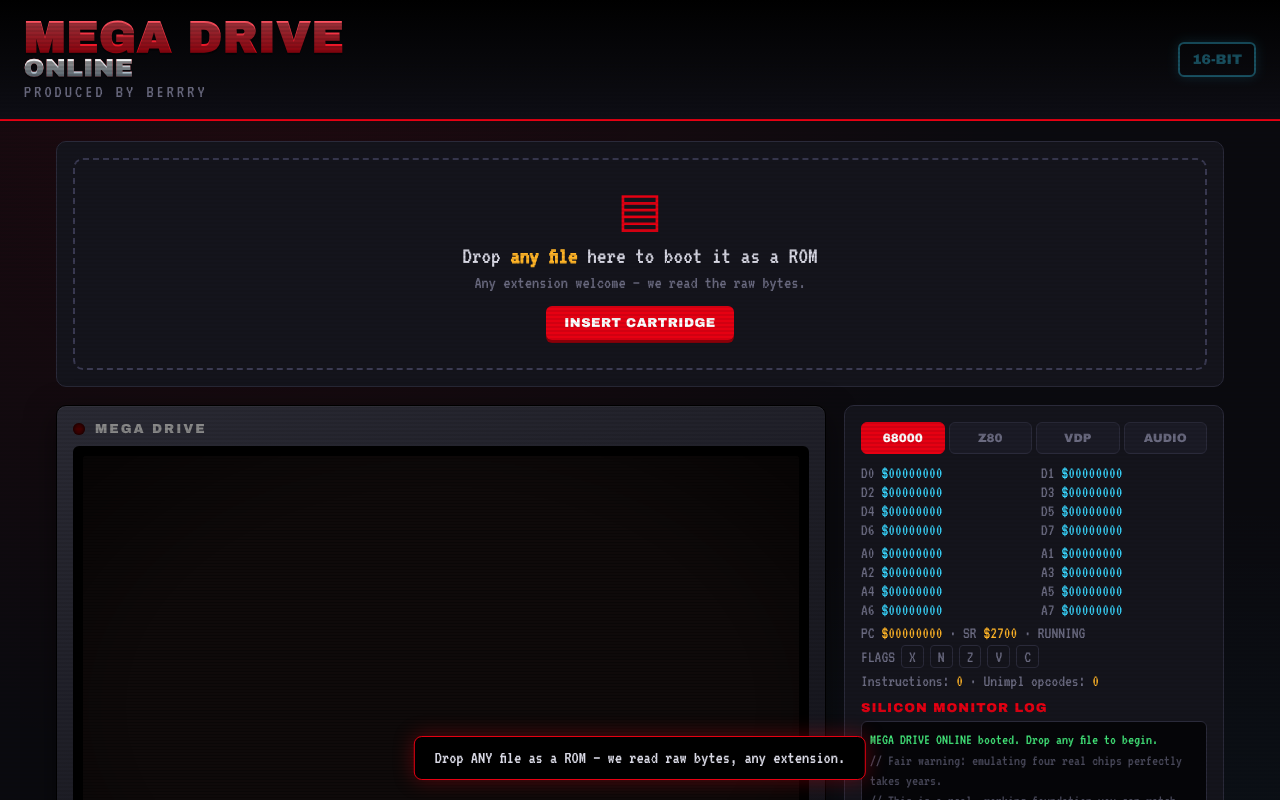Click the red power LED next to MEGA DRIVE
Image resolution: width=1280 pixels, height=800 pixels.
(79, 429)
